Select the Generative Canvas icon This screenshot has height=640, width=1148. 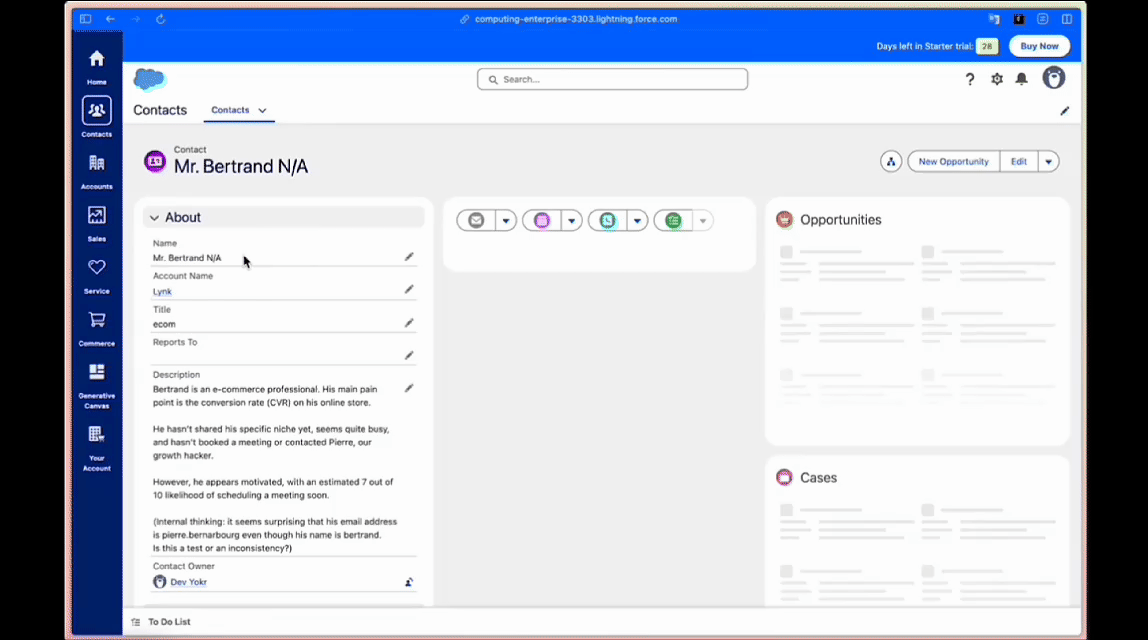coord(96,371)
